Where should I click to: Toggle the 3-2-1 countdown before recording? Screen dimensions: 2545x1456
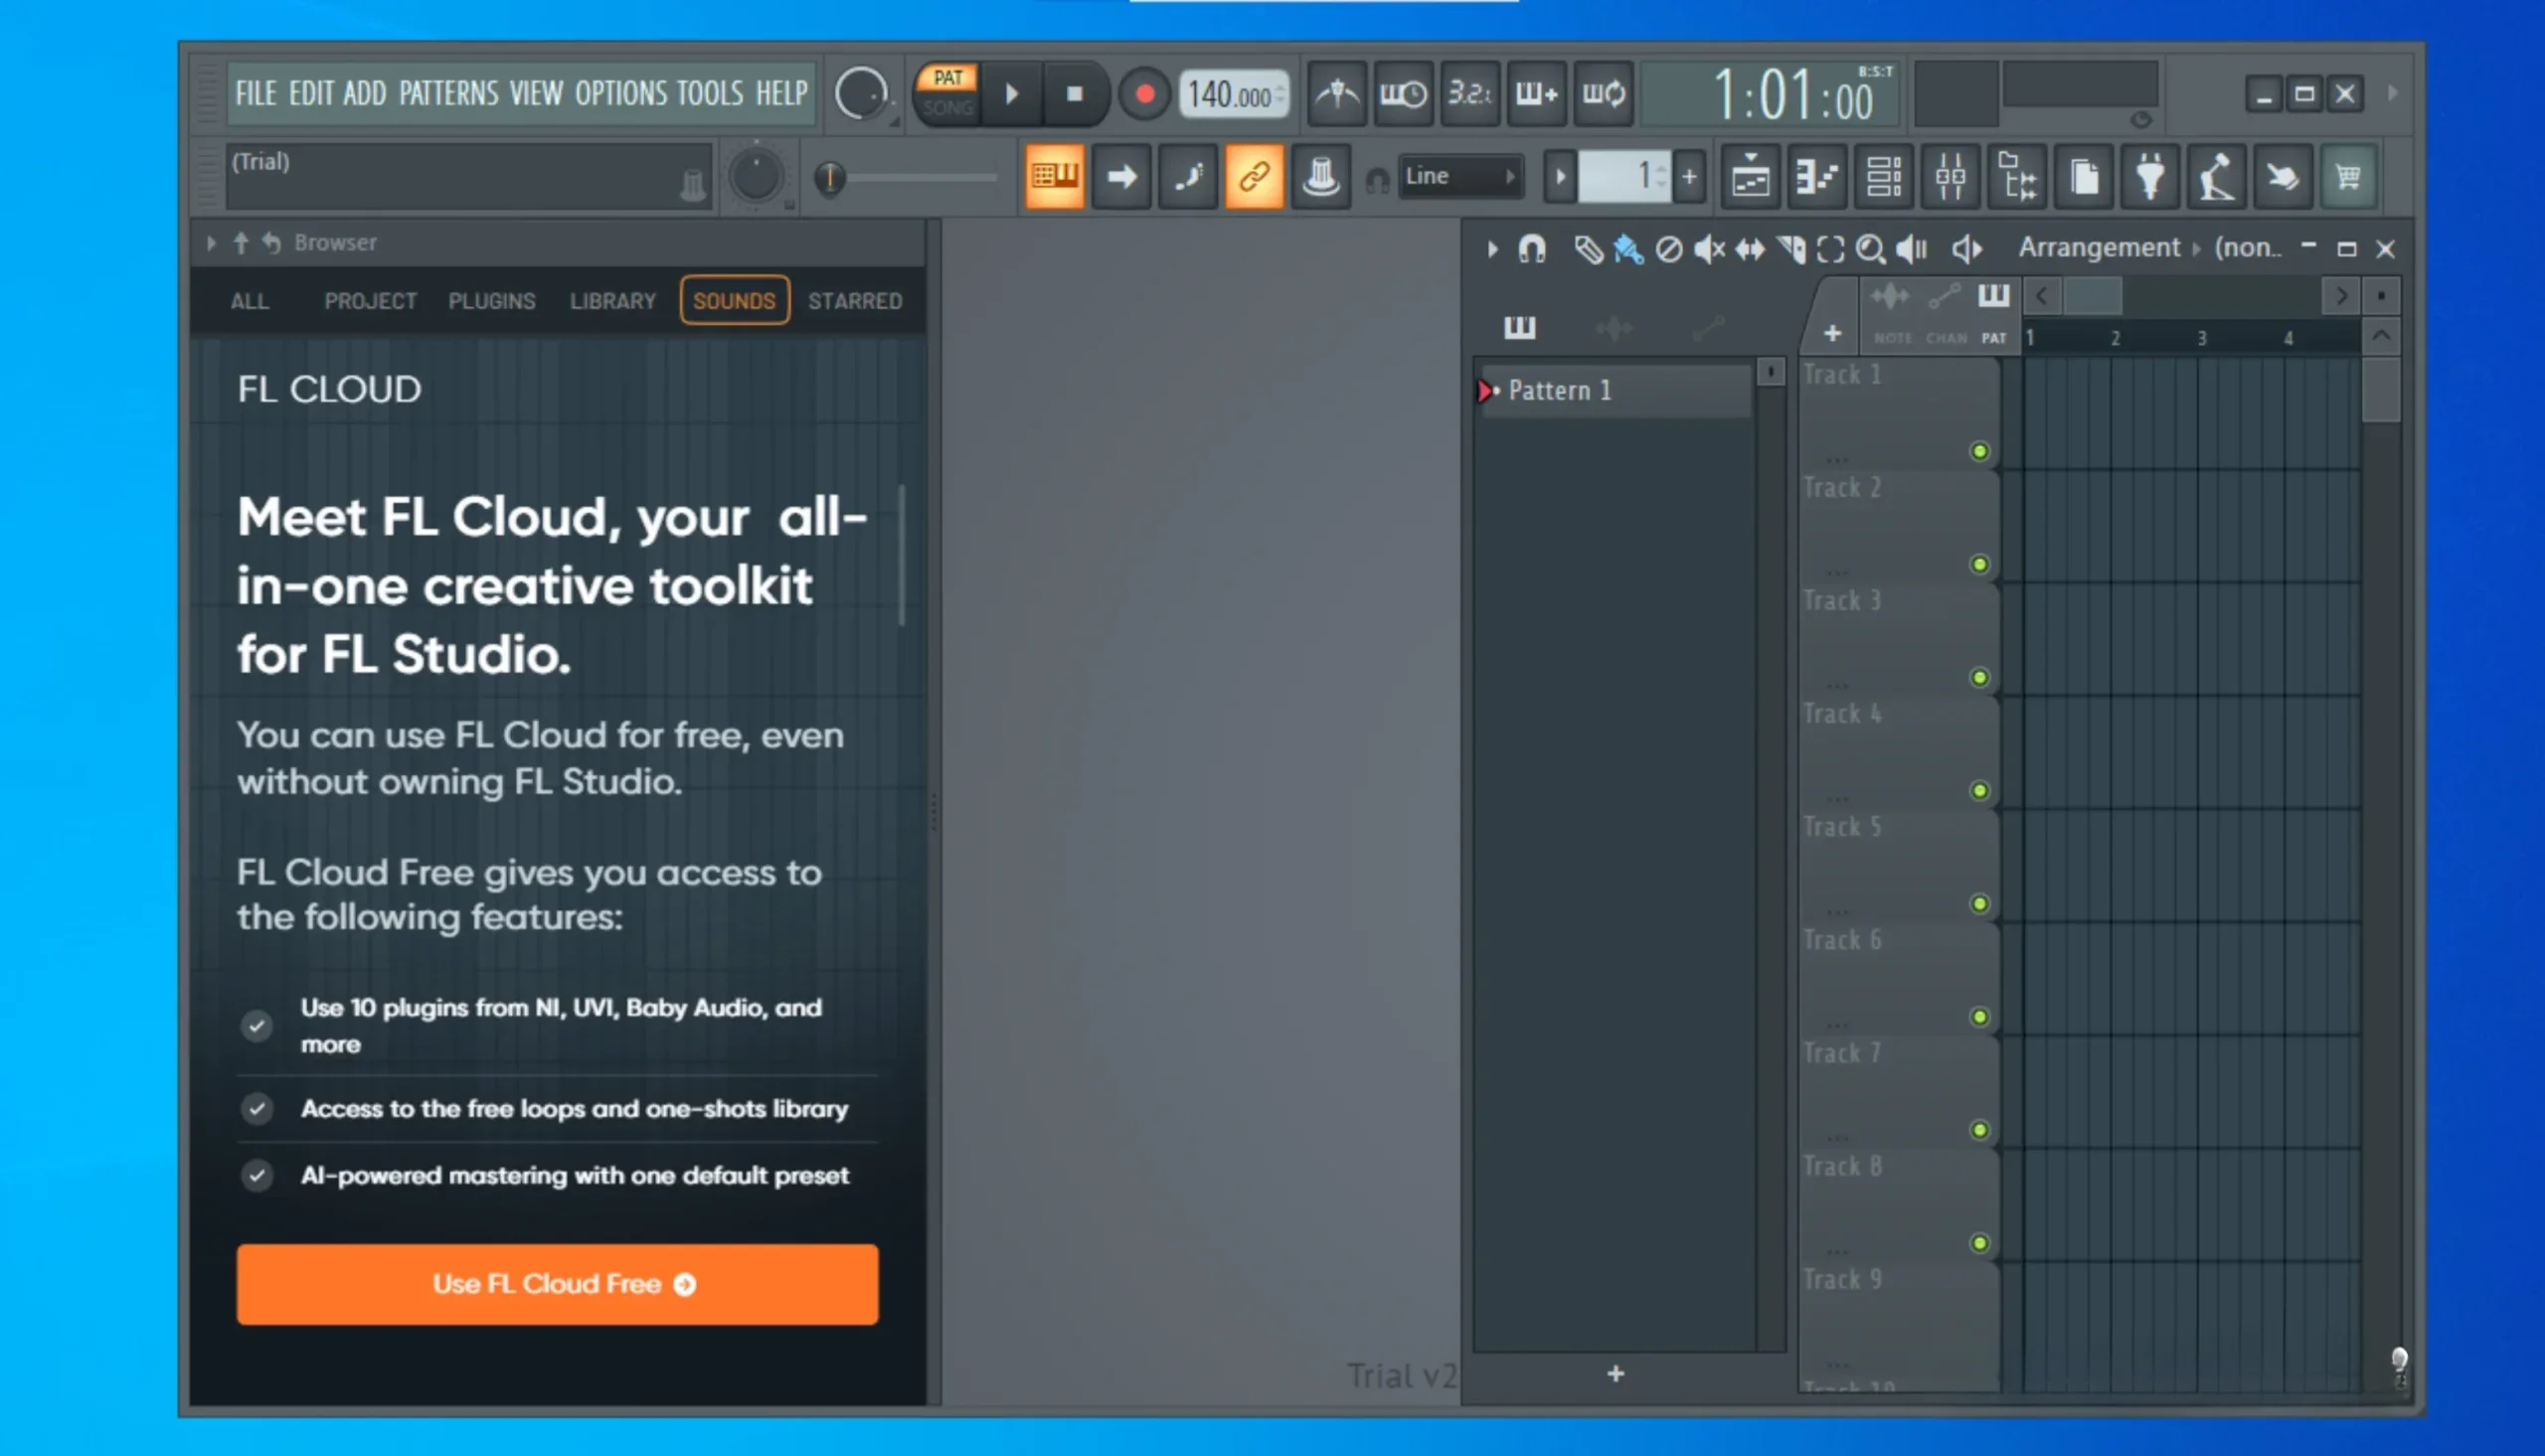(1469, 94)
